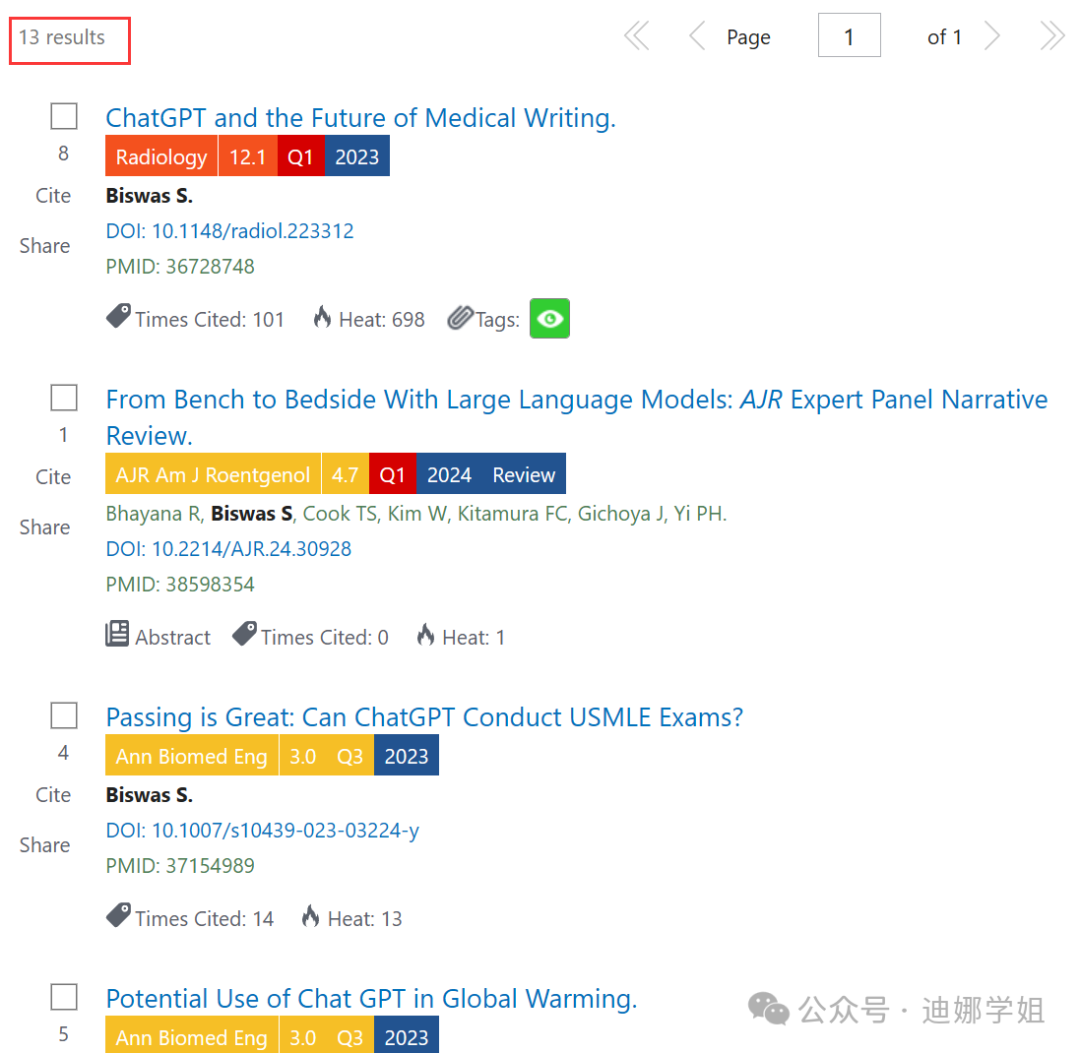Open ChatGPT and the Future of Medical Writing
Screen dimensions: 1080x1053
[x=360, y=118]
